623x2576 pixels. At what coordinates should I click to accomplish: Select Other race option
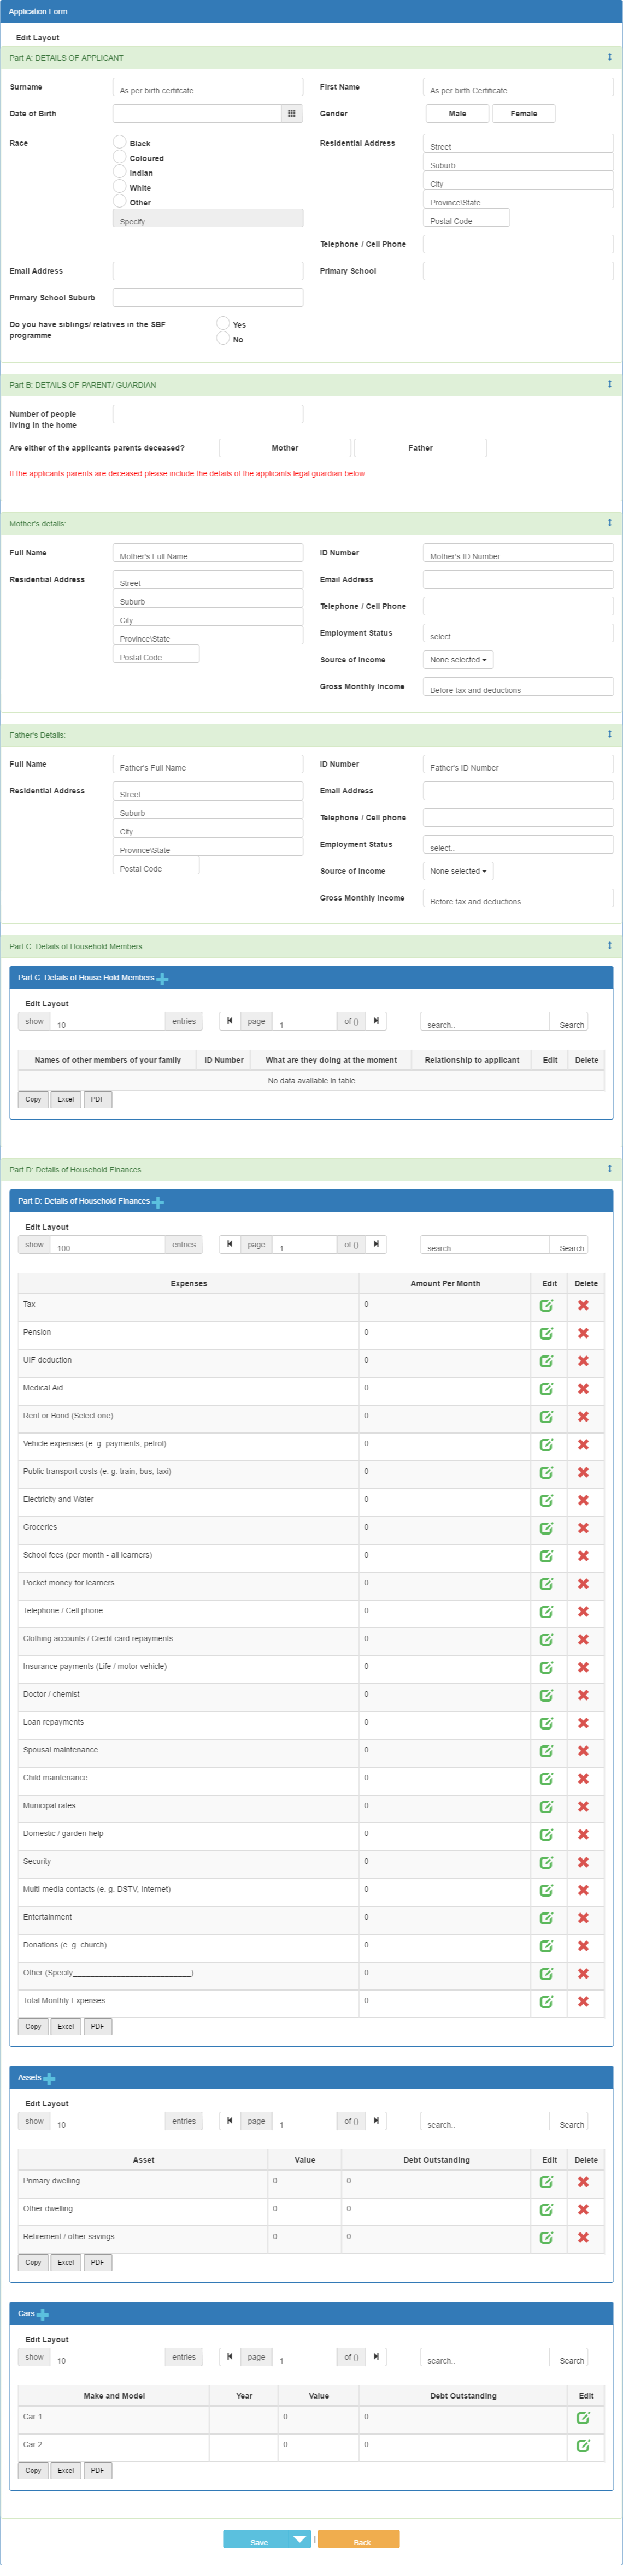tap(120, 201)
